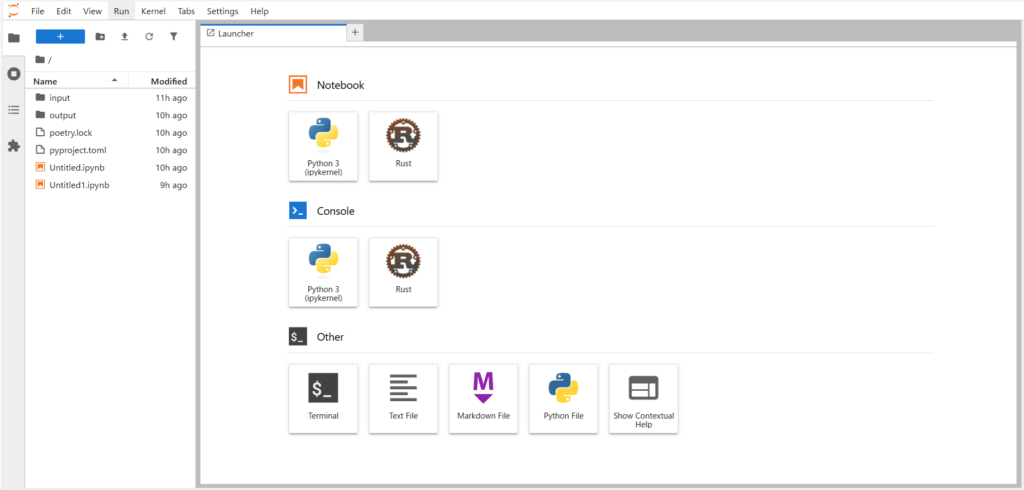Add a new tab with plus button
This screenshot has width=1024, height=490.
click(355, 32)
